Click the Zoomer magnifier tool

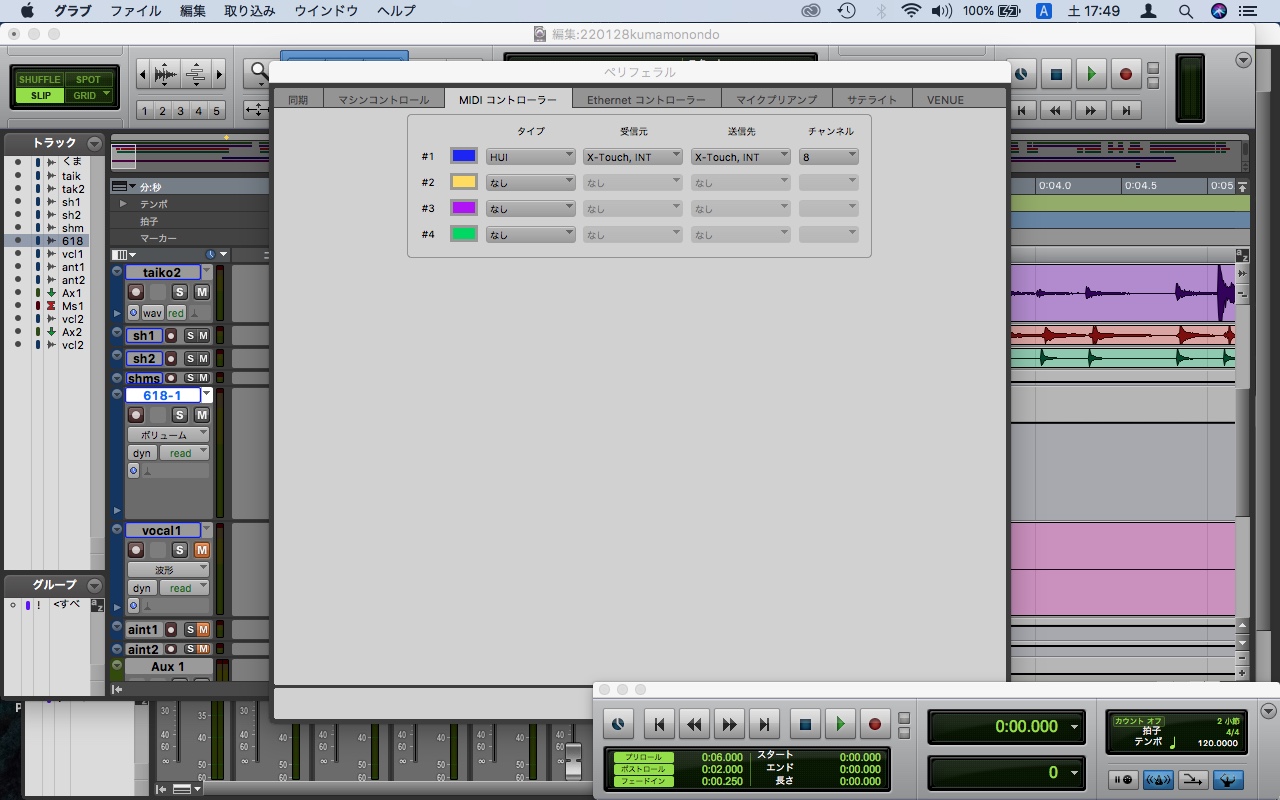pyautogui.click(x=258, y=72)
